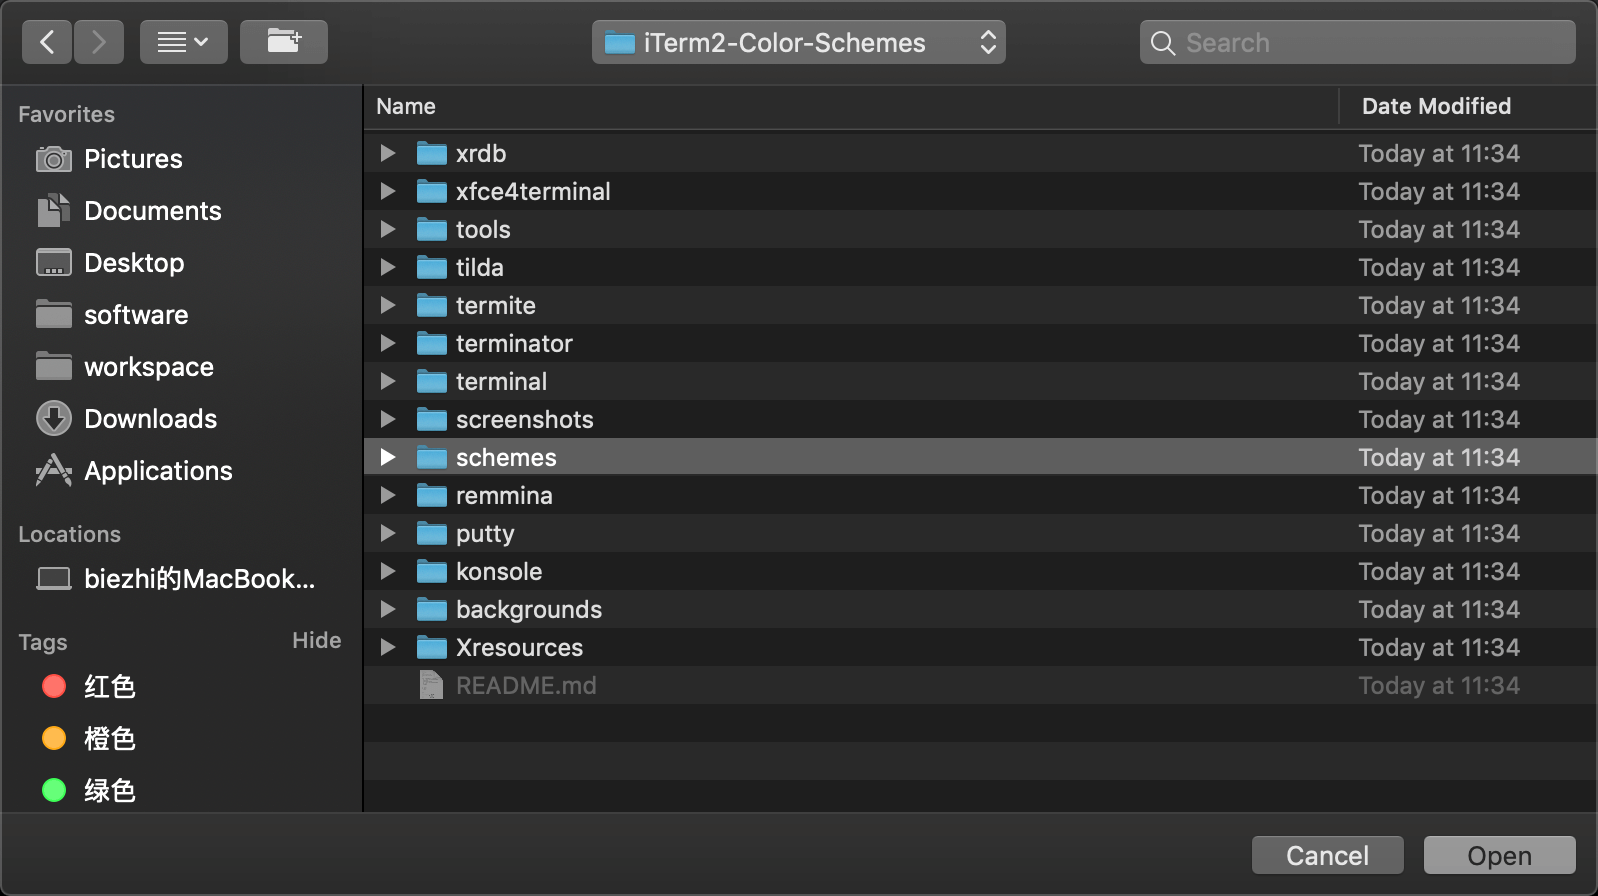Screen dimensions: 1598x896
Task: Go back with the left arrow button
Action: coord(47,42)
